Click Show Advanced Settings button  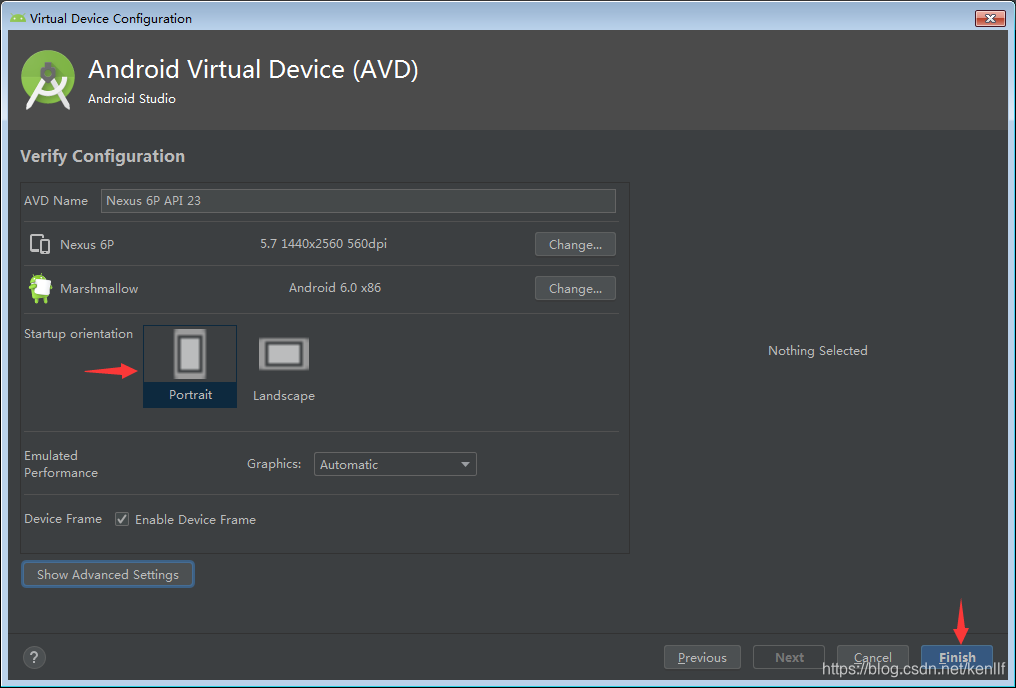[108, 574]
